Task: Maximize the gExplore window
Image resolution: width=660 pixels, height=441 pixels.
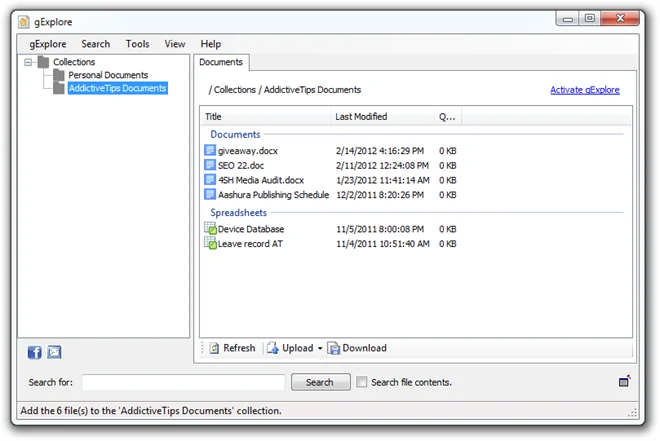Action: [590, 18]
